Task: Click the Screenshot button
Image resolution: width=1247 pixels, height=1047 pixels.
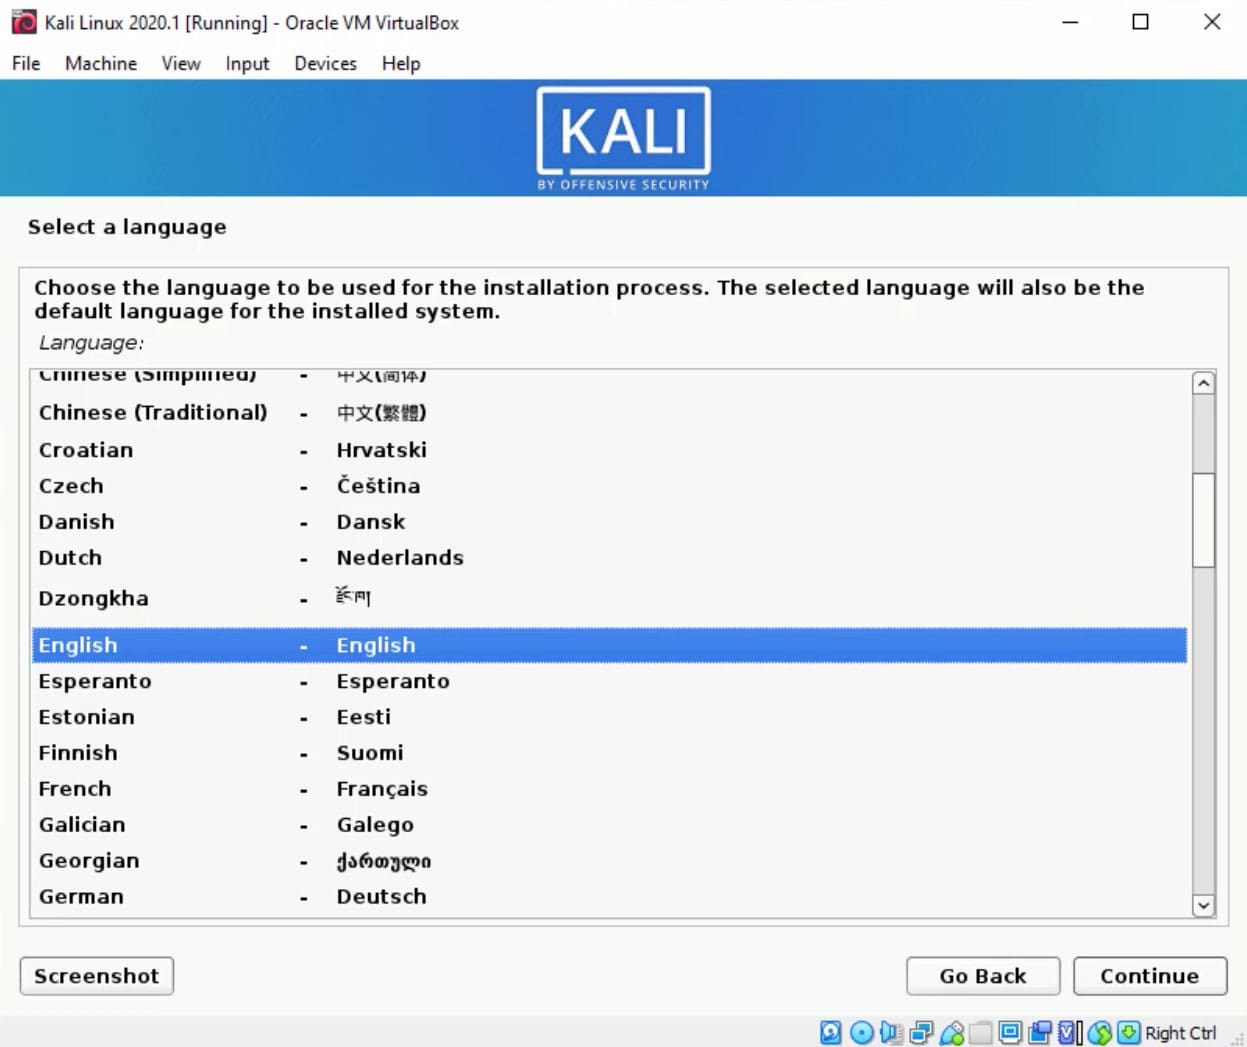Action: click(97, 976)
